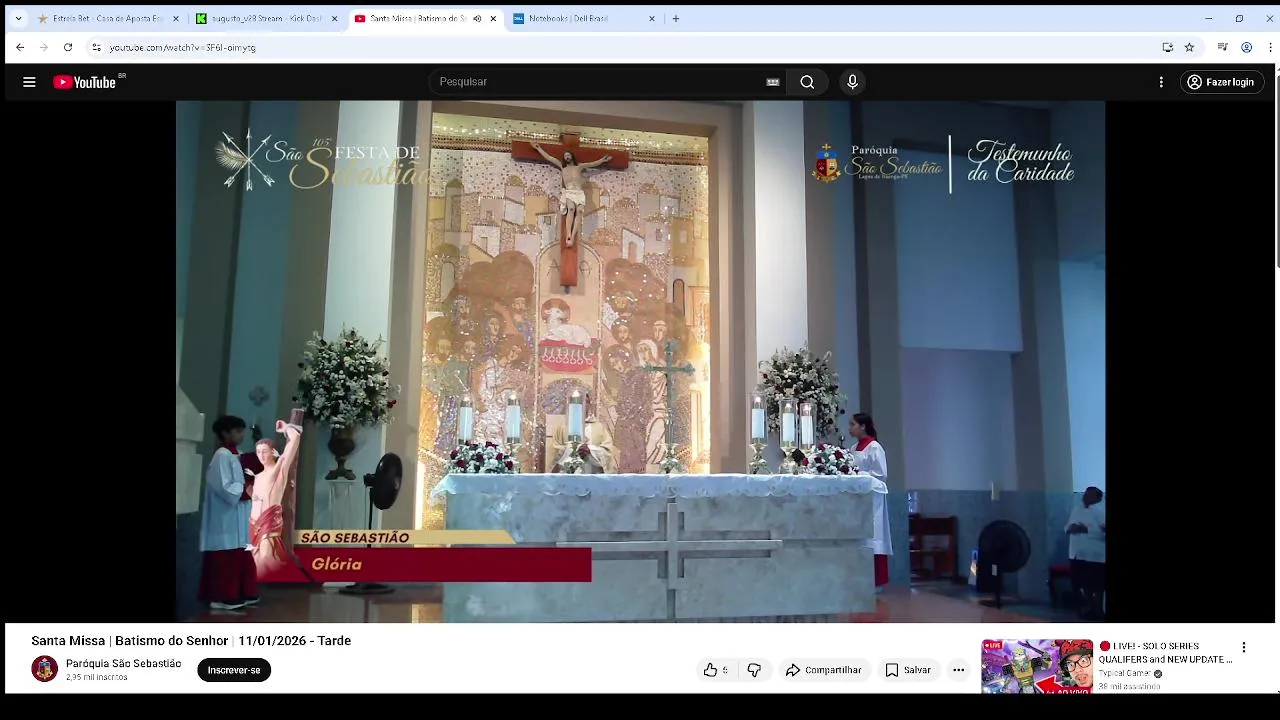Viewport: 1280px width, 720px height.
Task: Click the Typical Gamer channel name
Action: (x=1125, y=674)
